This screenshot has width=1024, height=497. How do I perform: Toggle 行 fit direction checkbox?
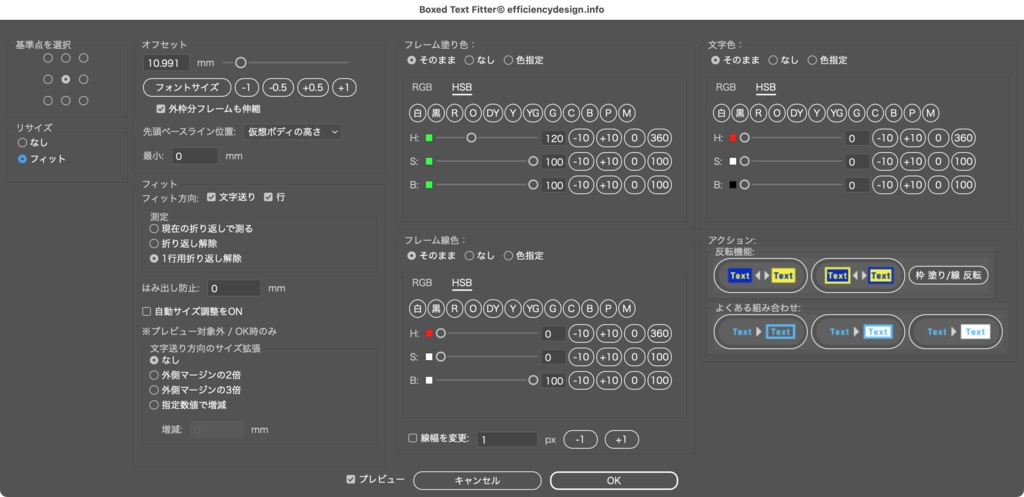coord(274,197)
